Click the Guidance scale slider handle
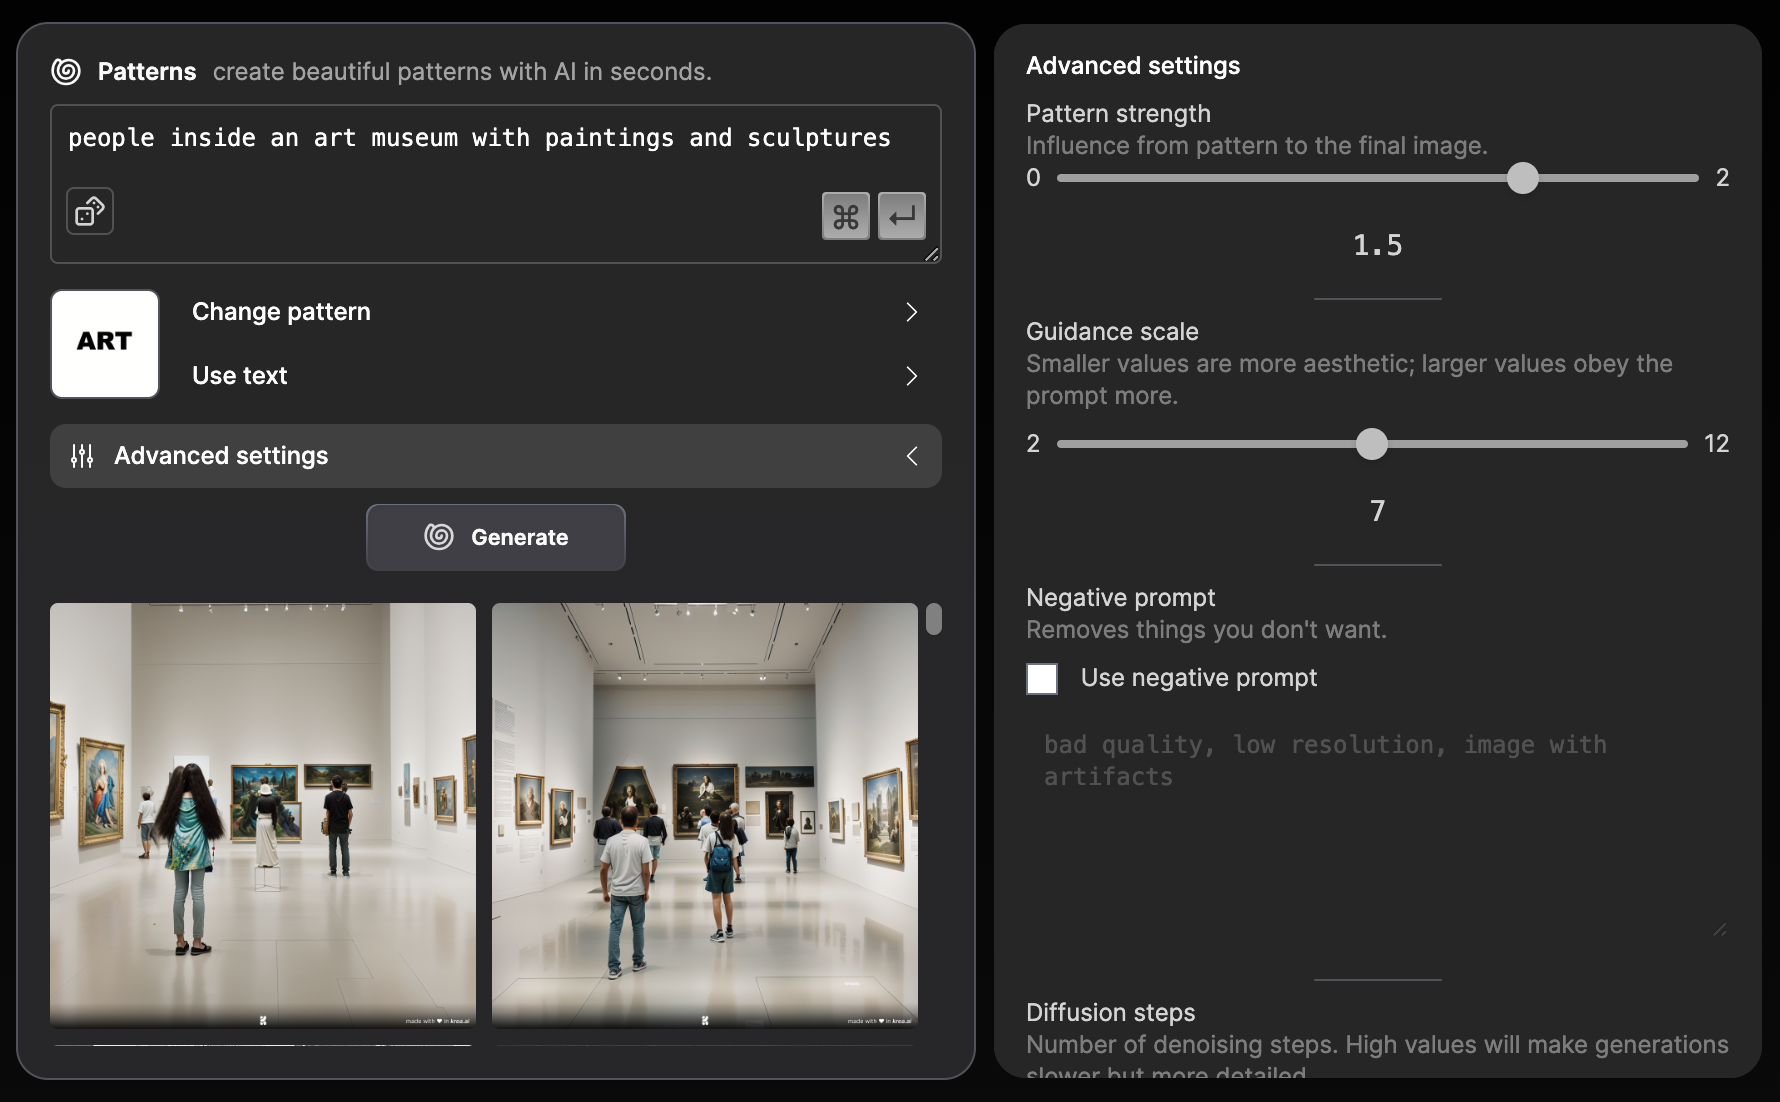This screenshot has height=1102, width=1780. (x=1372, y=444)
